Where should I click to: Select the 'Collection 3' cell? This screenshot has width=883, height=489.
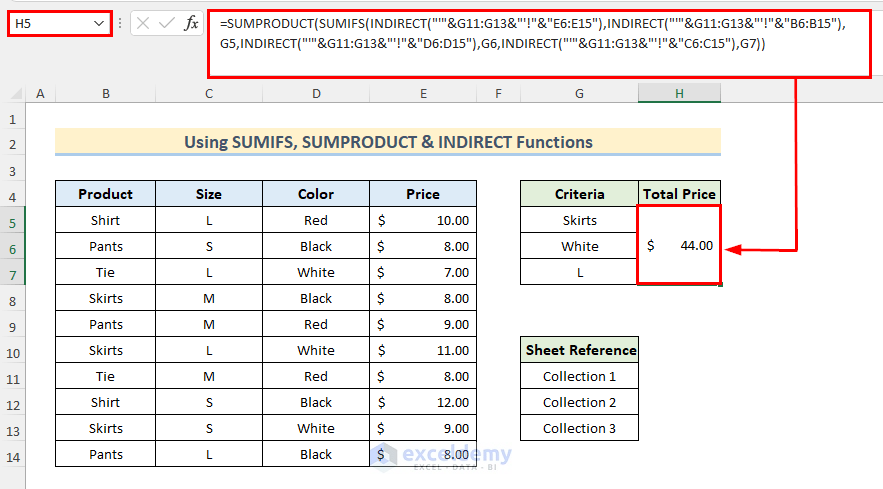(x=579, y=428)
